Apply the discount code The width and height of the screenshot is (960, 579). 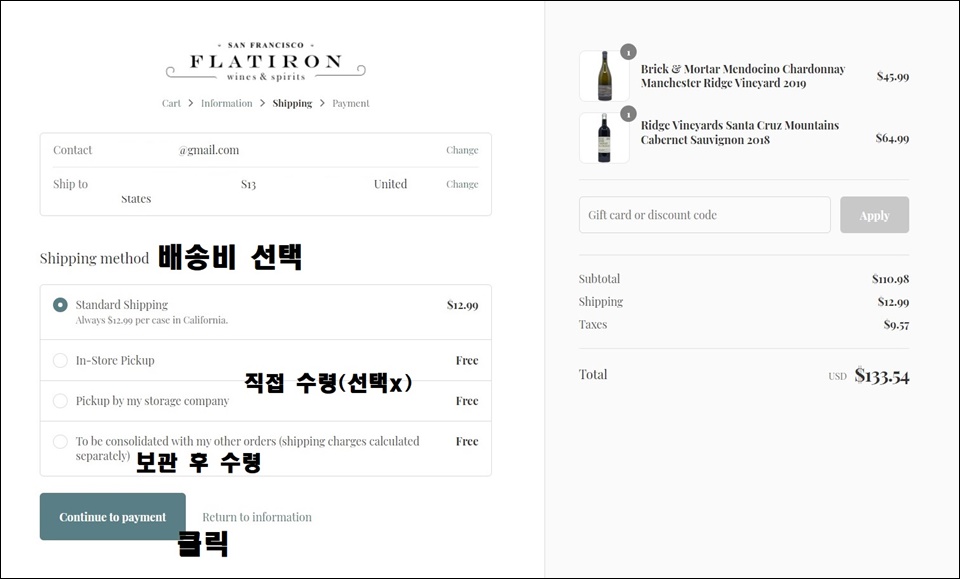(874, 215)
